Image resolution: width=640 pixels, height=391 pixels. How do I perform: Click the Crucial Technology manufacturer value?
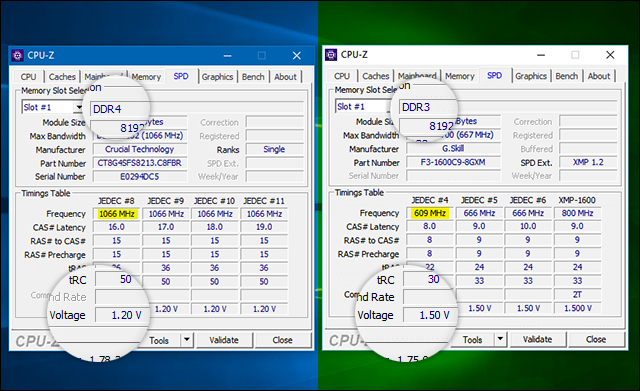[x=140, y=149]
